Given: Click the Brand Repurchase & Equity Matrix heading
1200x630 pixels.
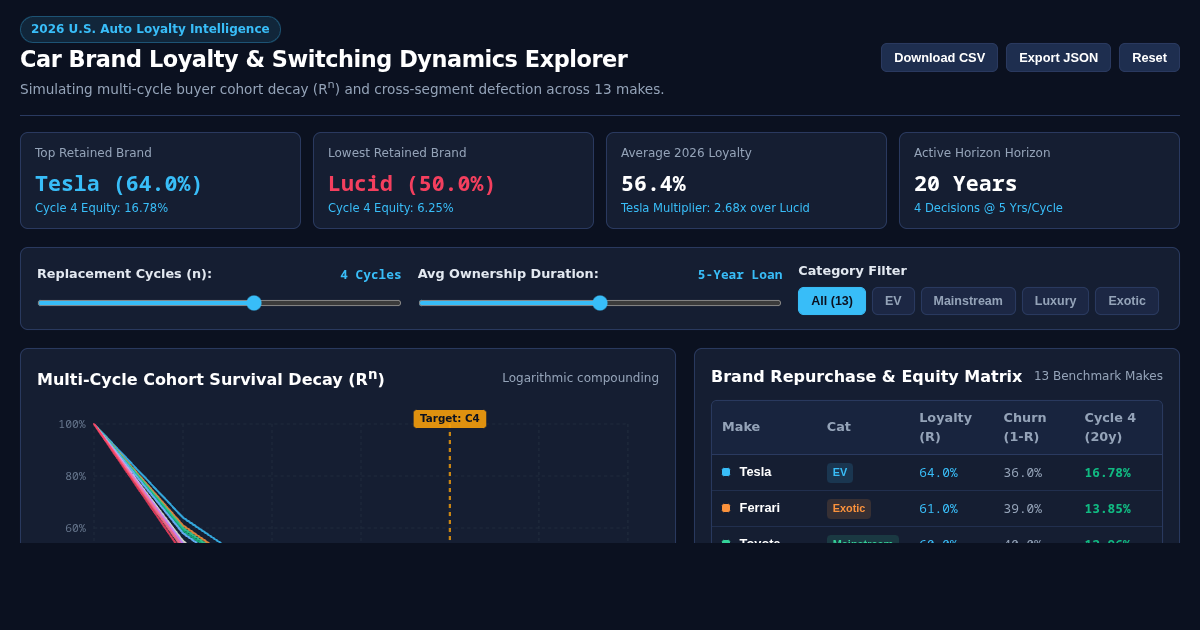Looking at the screenshot, I should pyautogui.click(x=866, y=376).
